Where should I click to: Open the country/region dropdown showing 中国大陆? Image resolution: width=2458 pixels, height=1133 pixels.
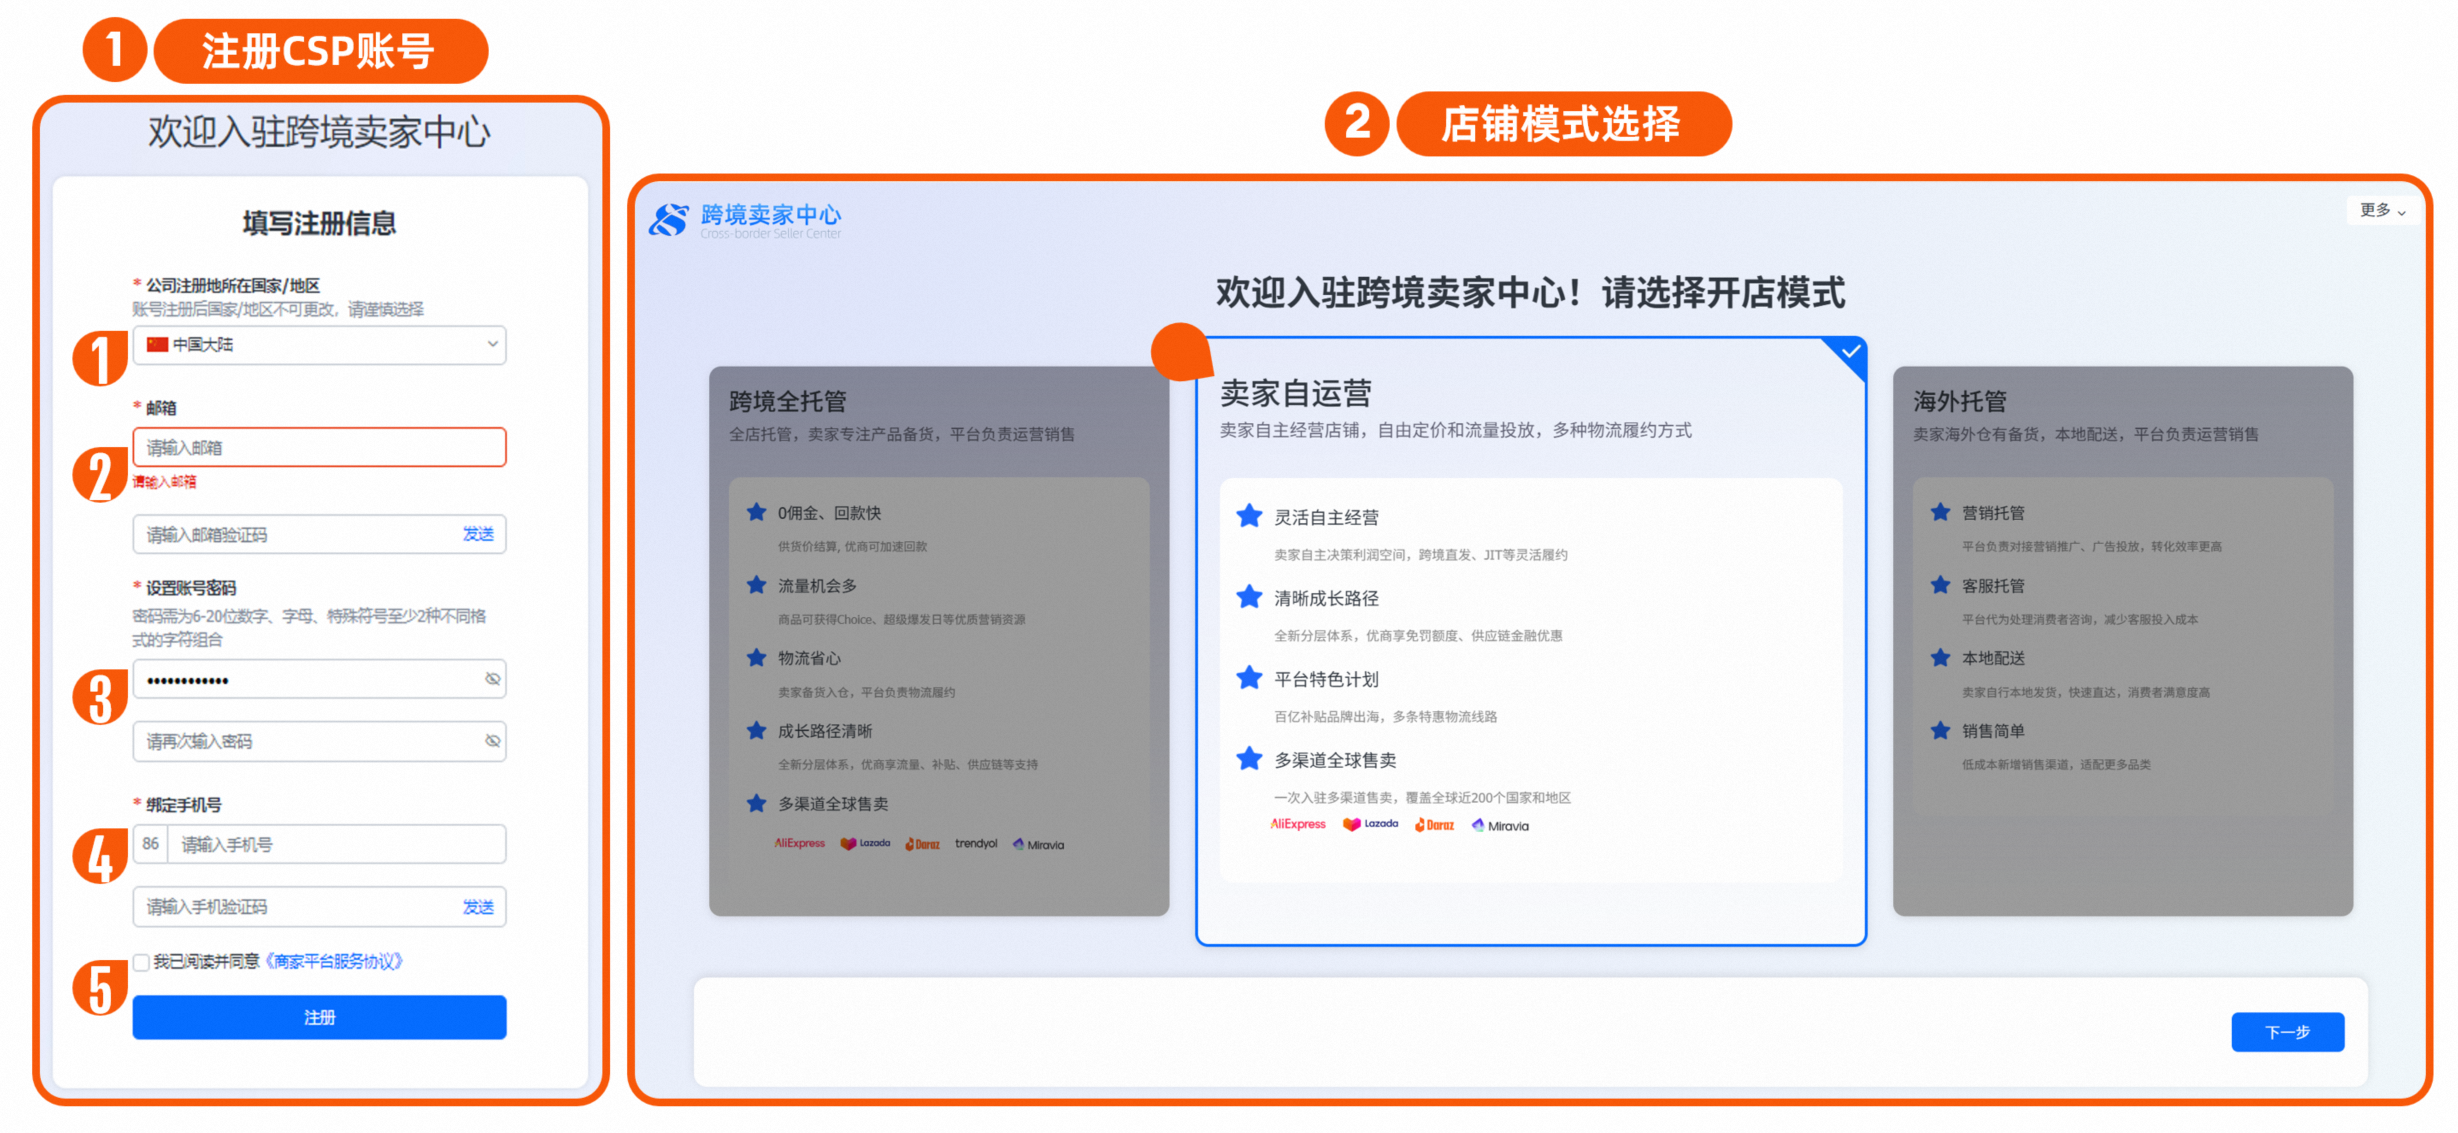[x=319, y=345]
